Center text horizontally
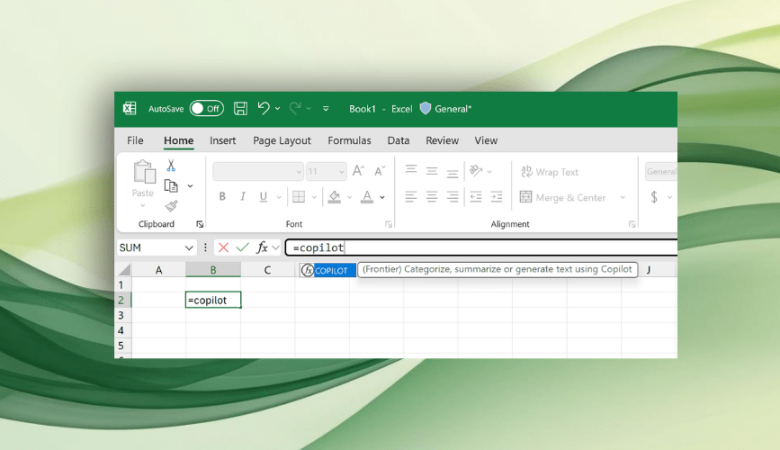 tap(431, 197)
